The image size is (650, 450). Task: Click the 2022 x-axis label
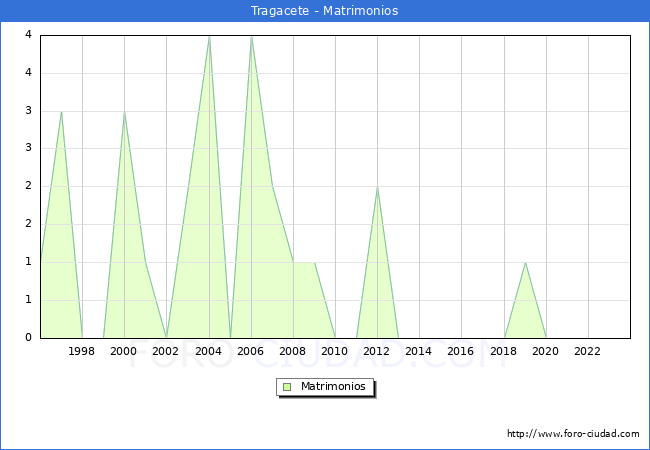click(x=587, y=351)
